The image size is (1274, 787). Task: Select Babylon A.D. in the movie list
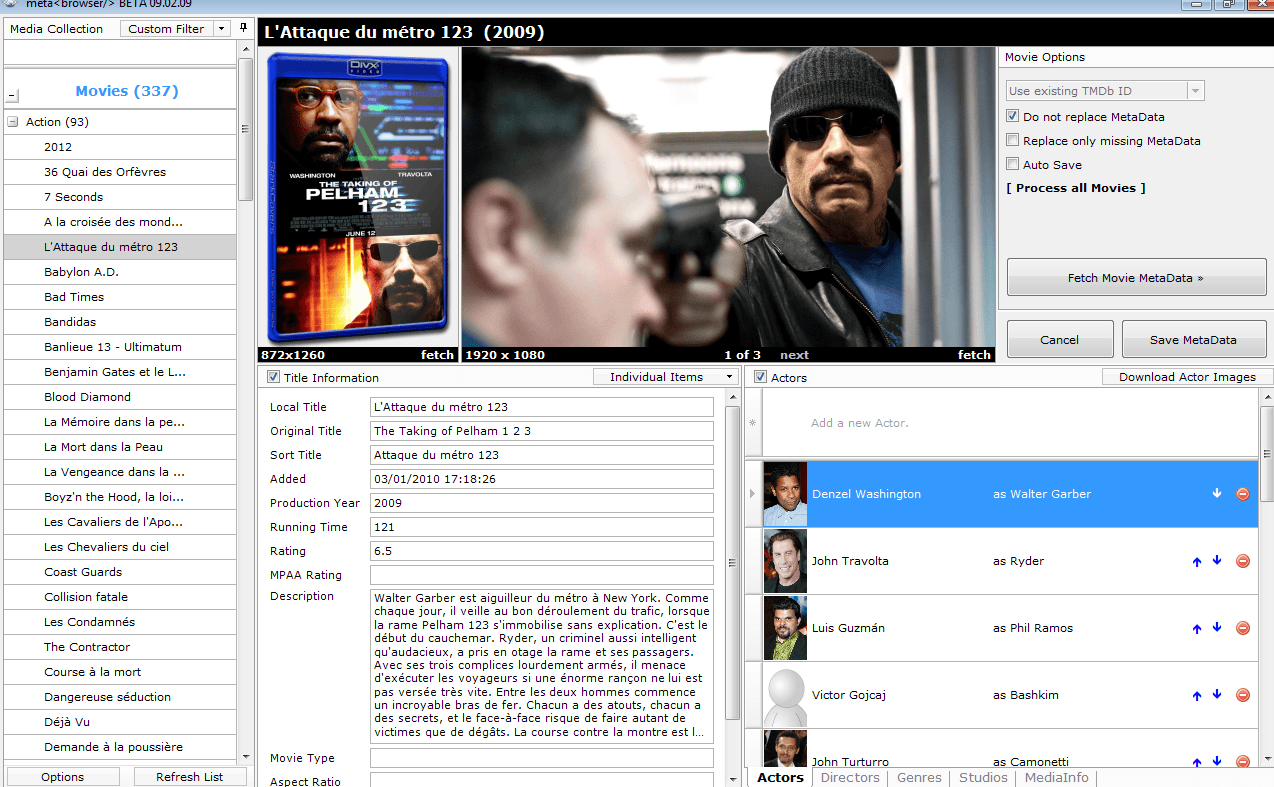click(x=120, y=272)
